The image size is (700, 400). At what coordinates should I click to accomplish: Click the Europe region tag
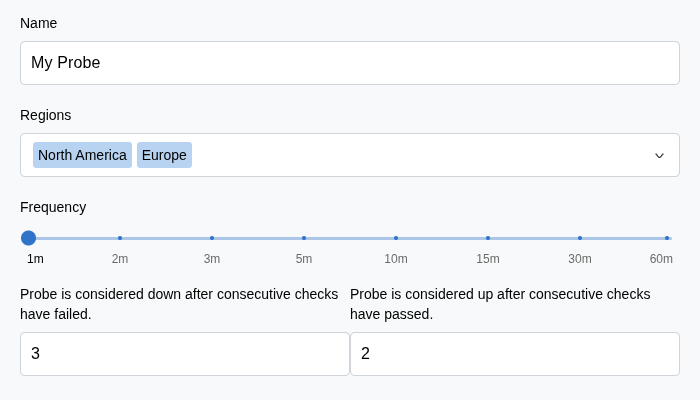164,155
